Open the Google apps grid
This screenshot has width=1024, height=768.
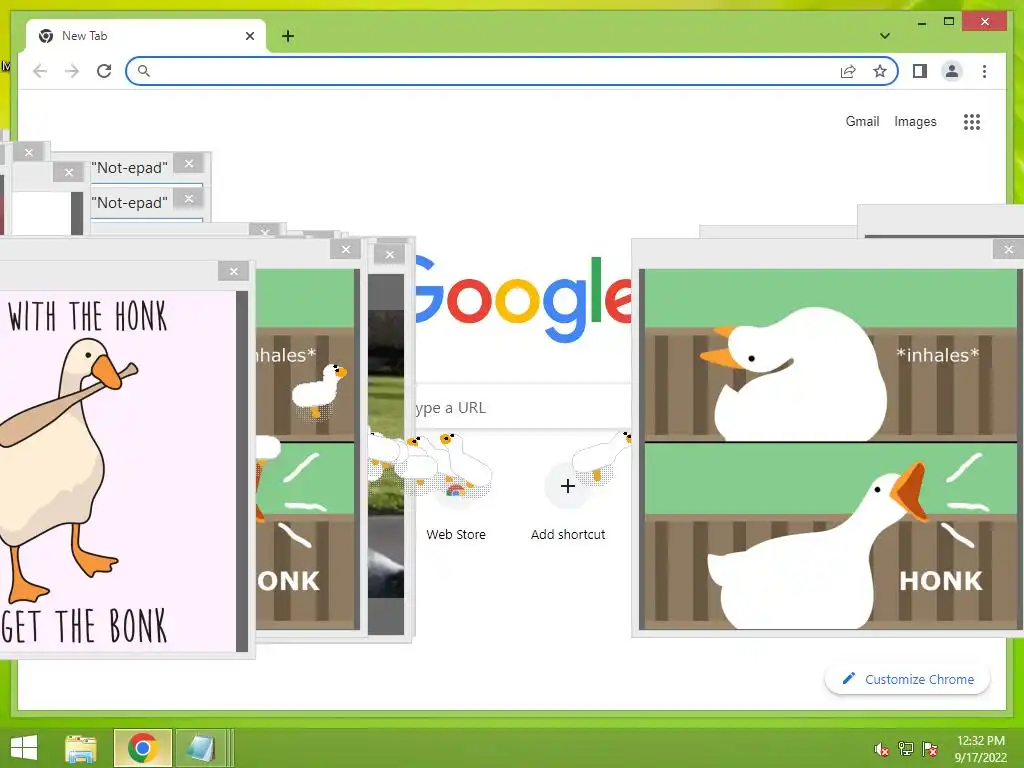[x=972, y=121]
